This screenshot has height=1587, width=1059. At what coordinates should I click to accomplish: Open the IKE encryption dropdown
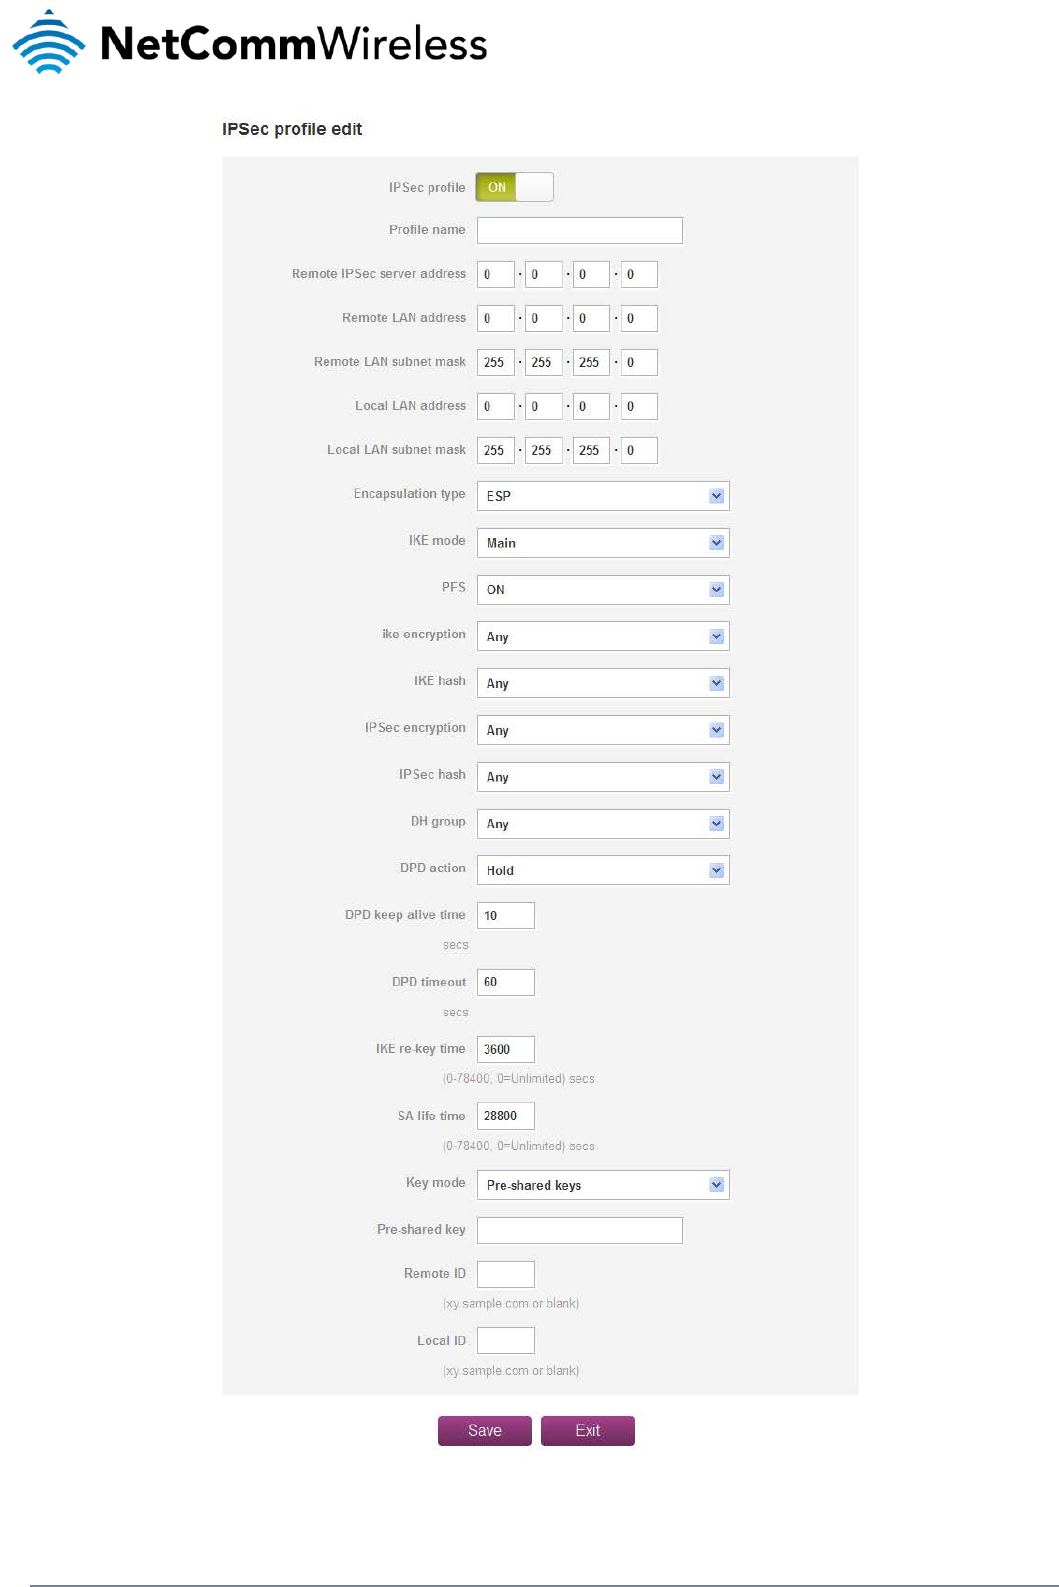tap(602, 637)
